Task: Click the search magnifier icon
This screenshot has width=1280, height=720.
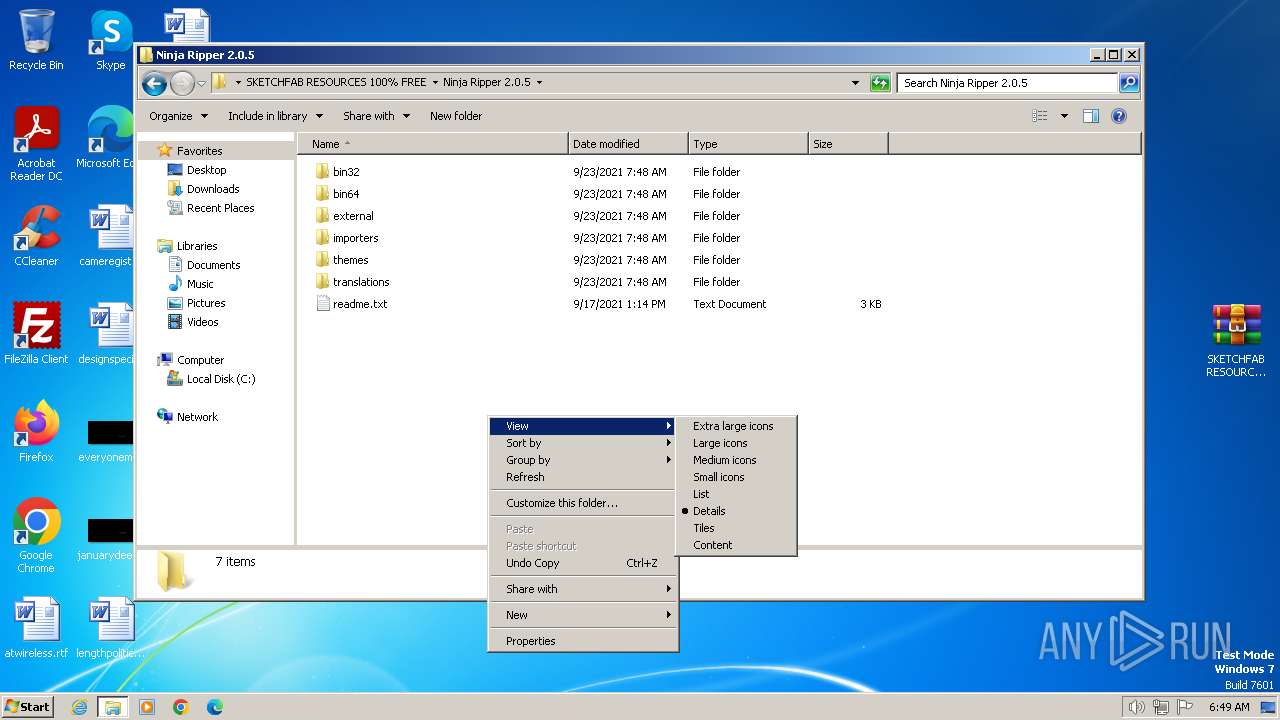Action: (x=1128, y=83)
